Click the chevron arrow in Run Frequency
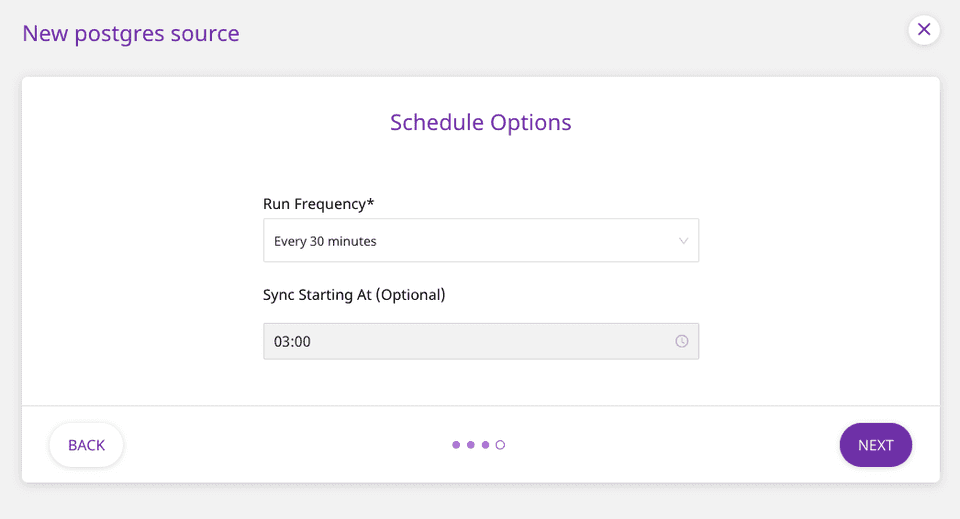 684,241
